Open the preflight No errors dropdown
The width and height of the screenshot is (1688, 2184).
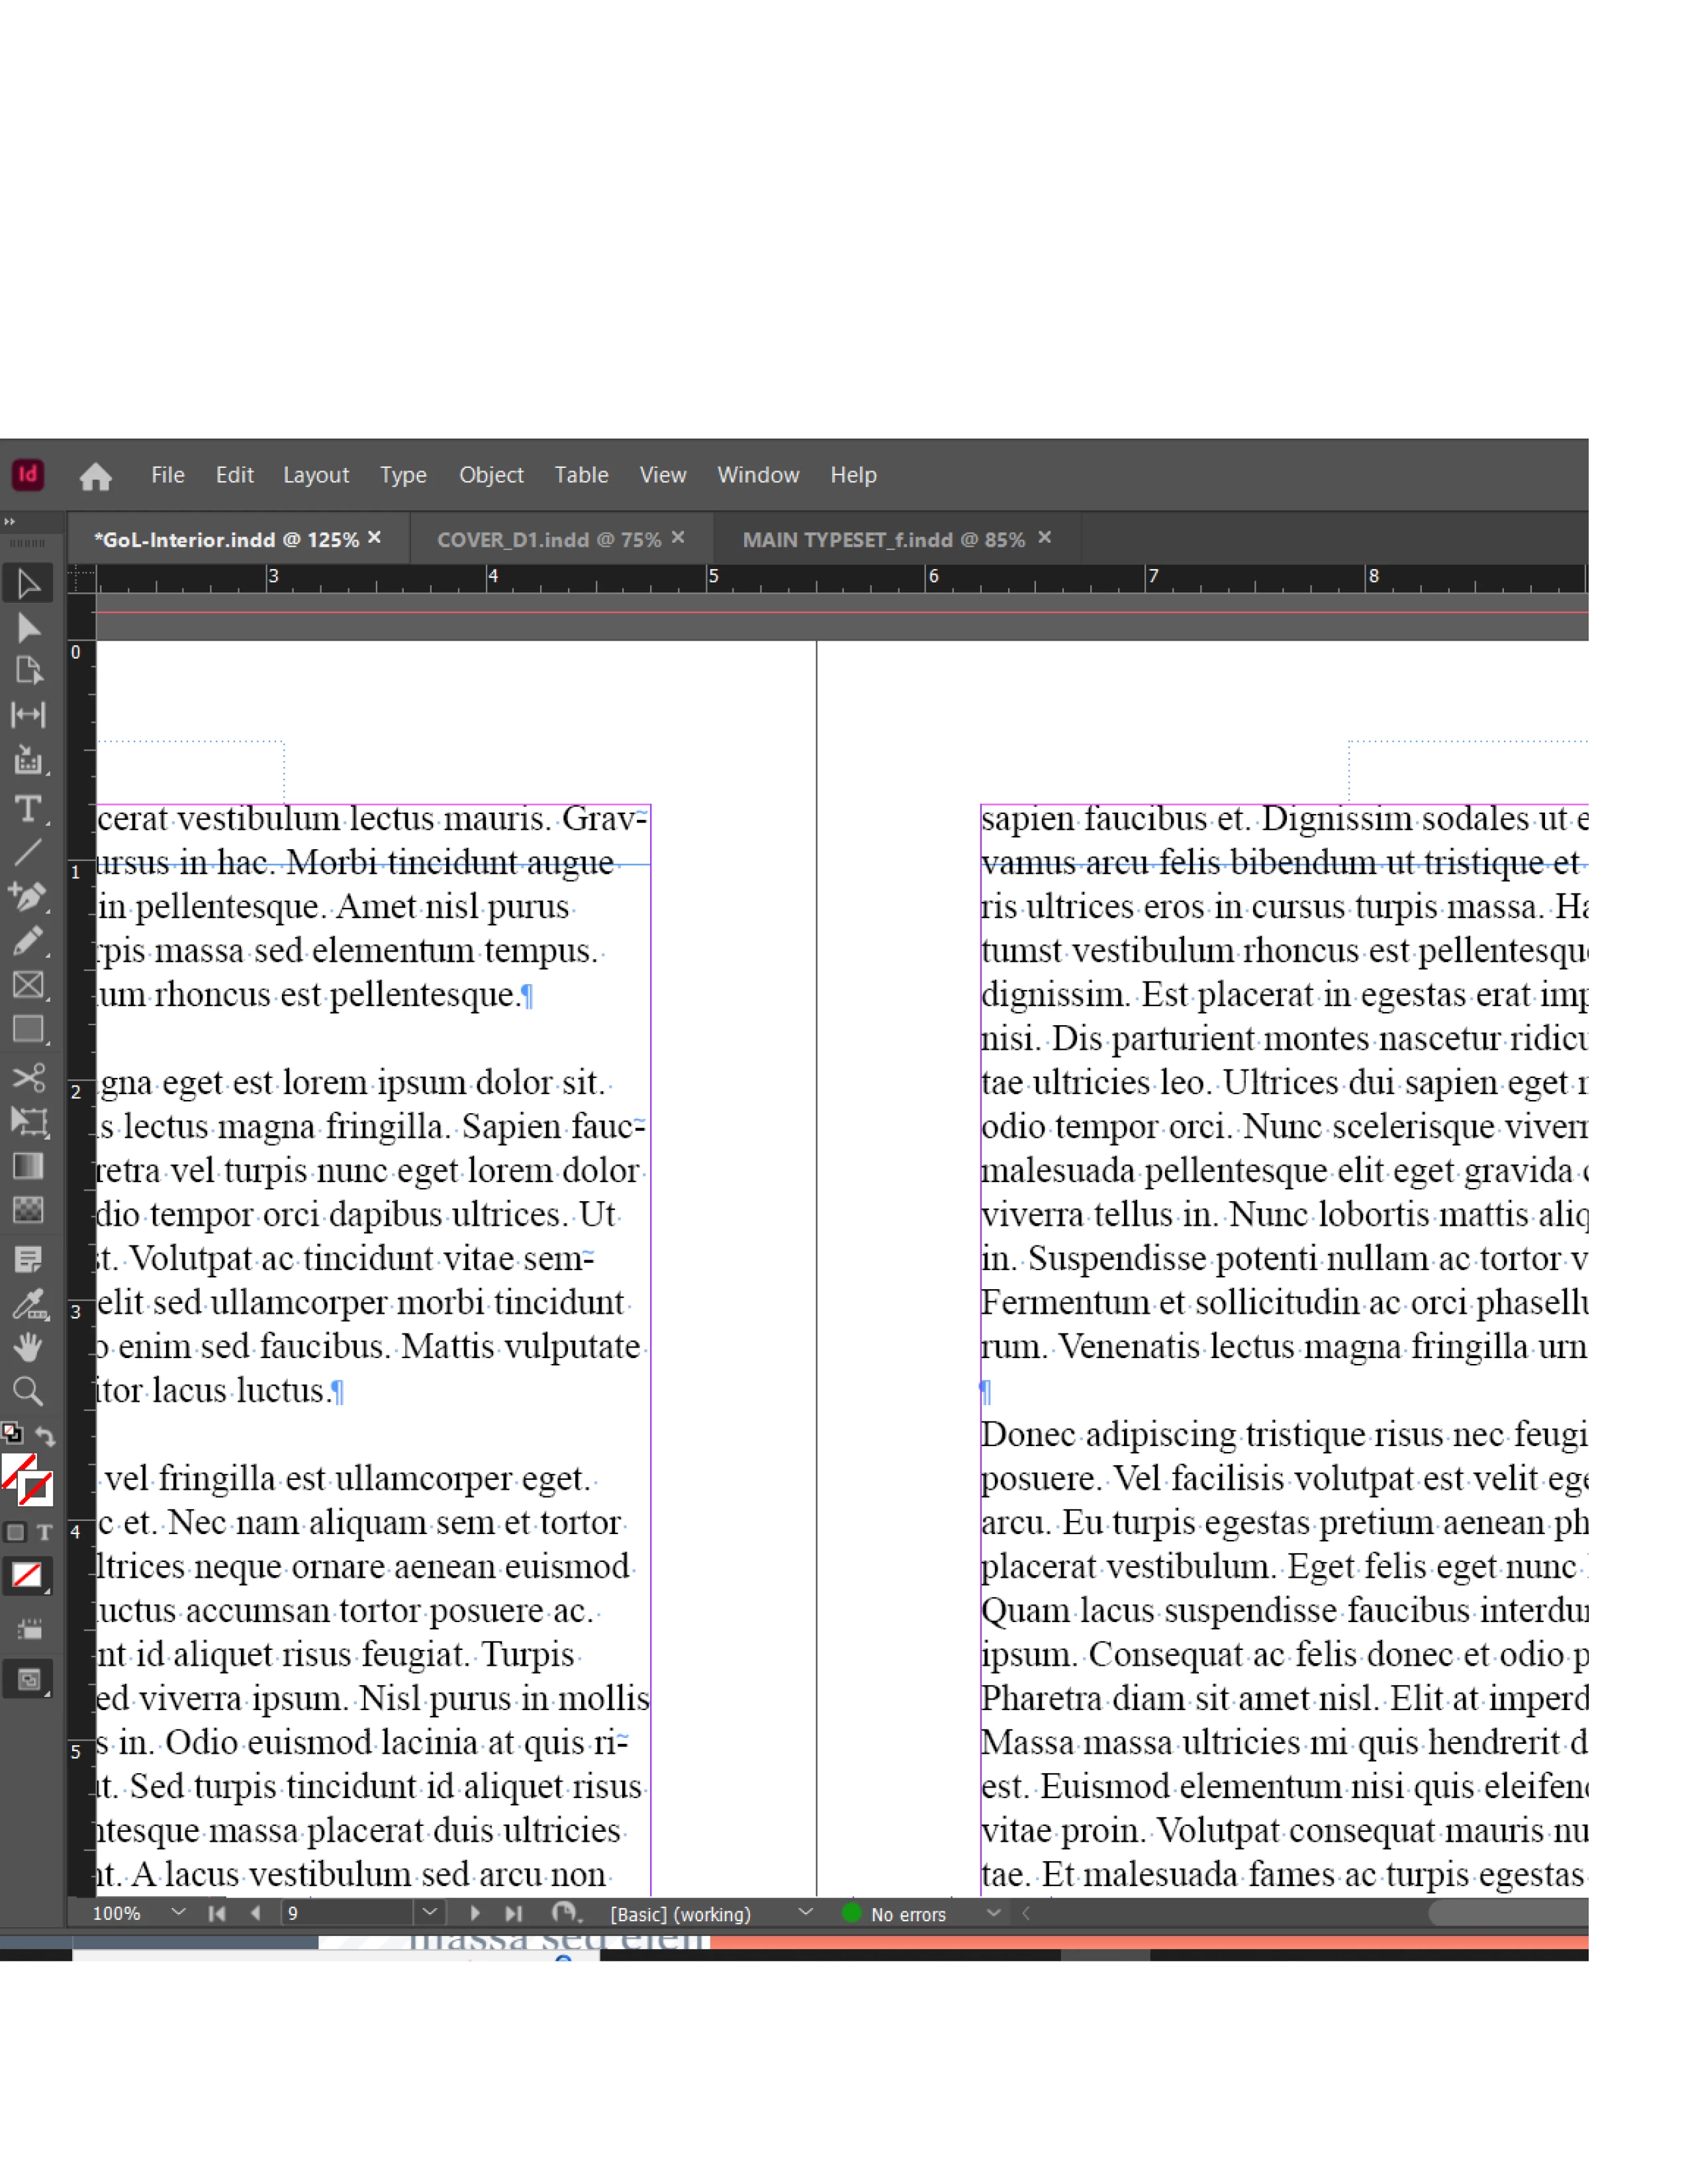click(993, 1913)
